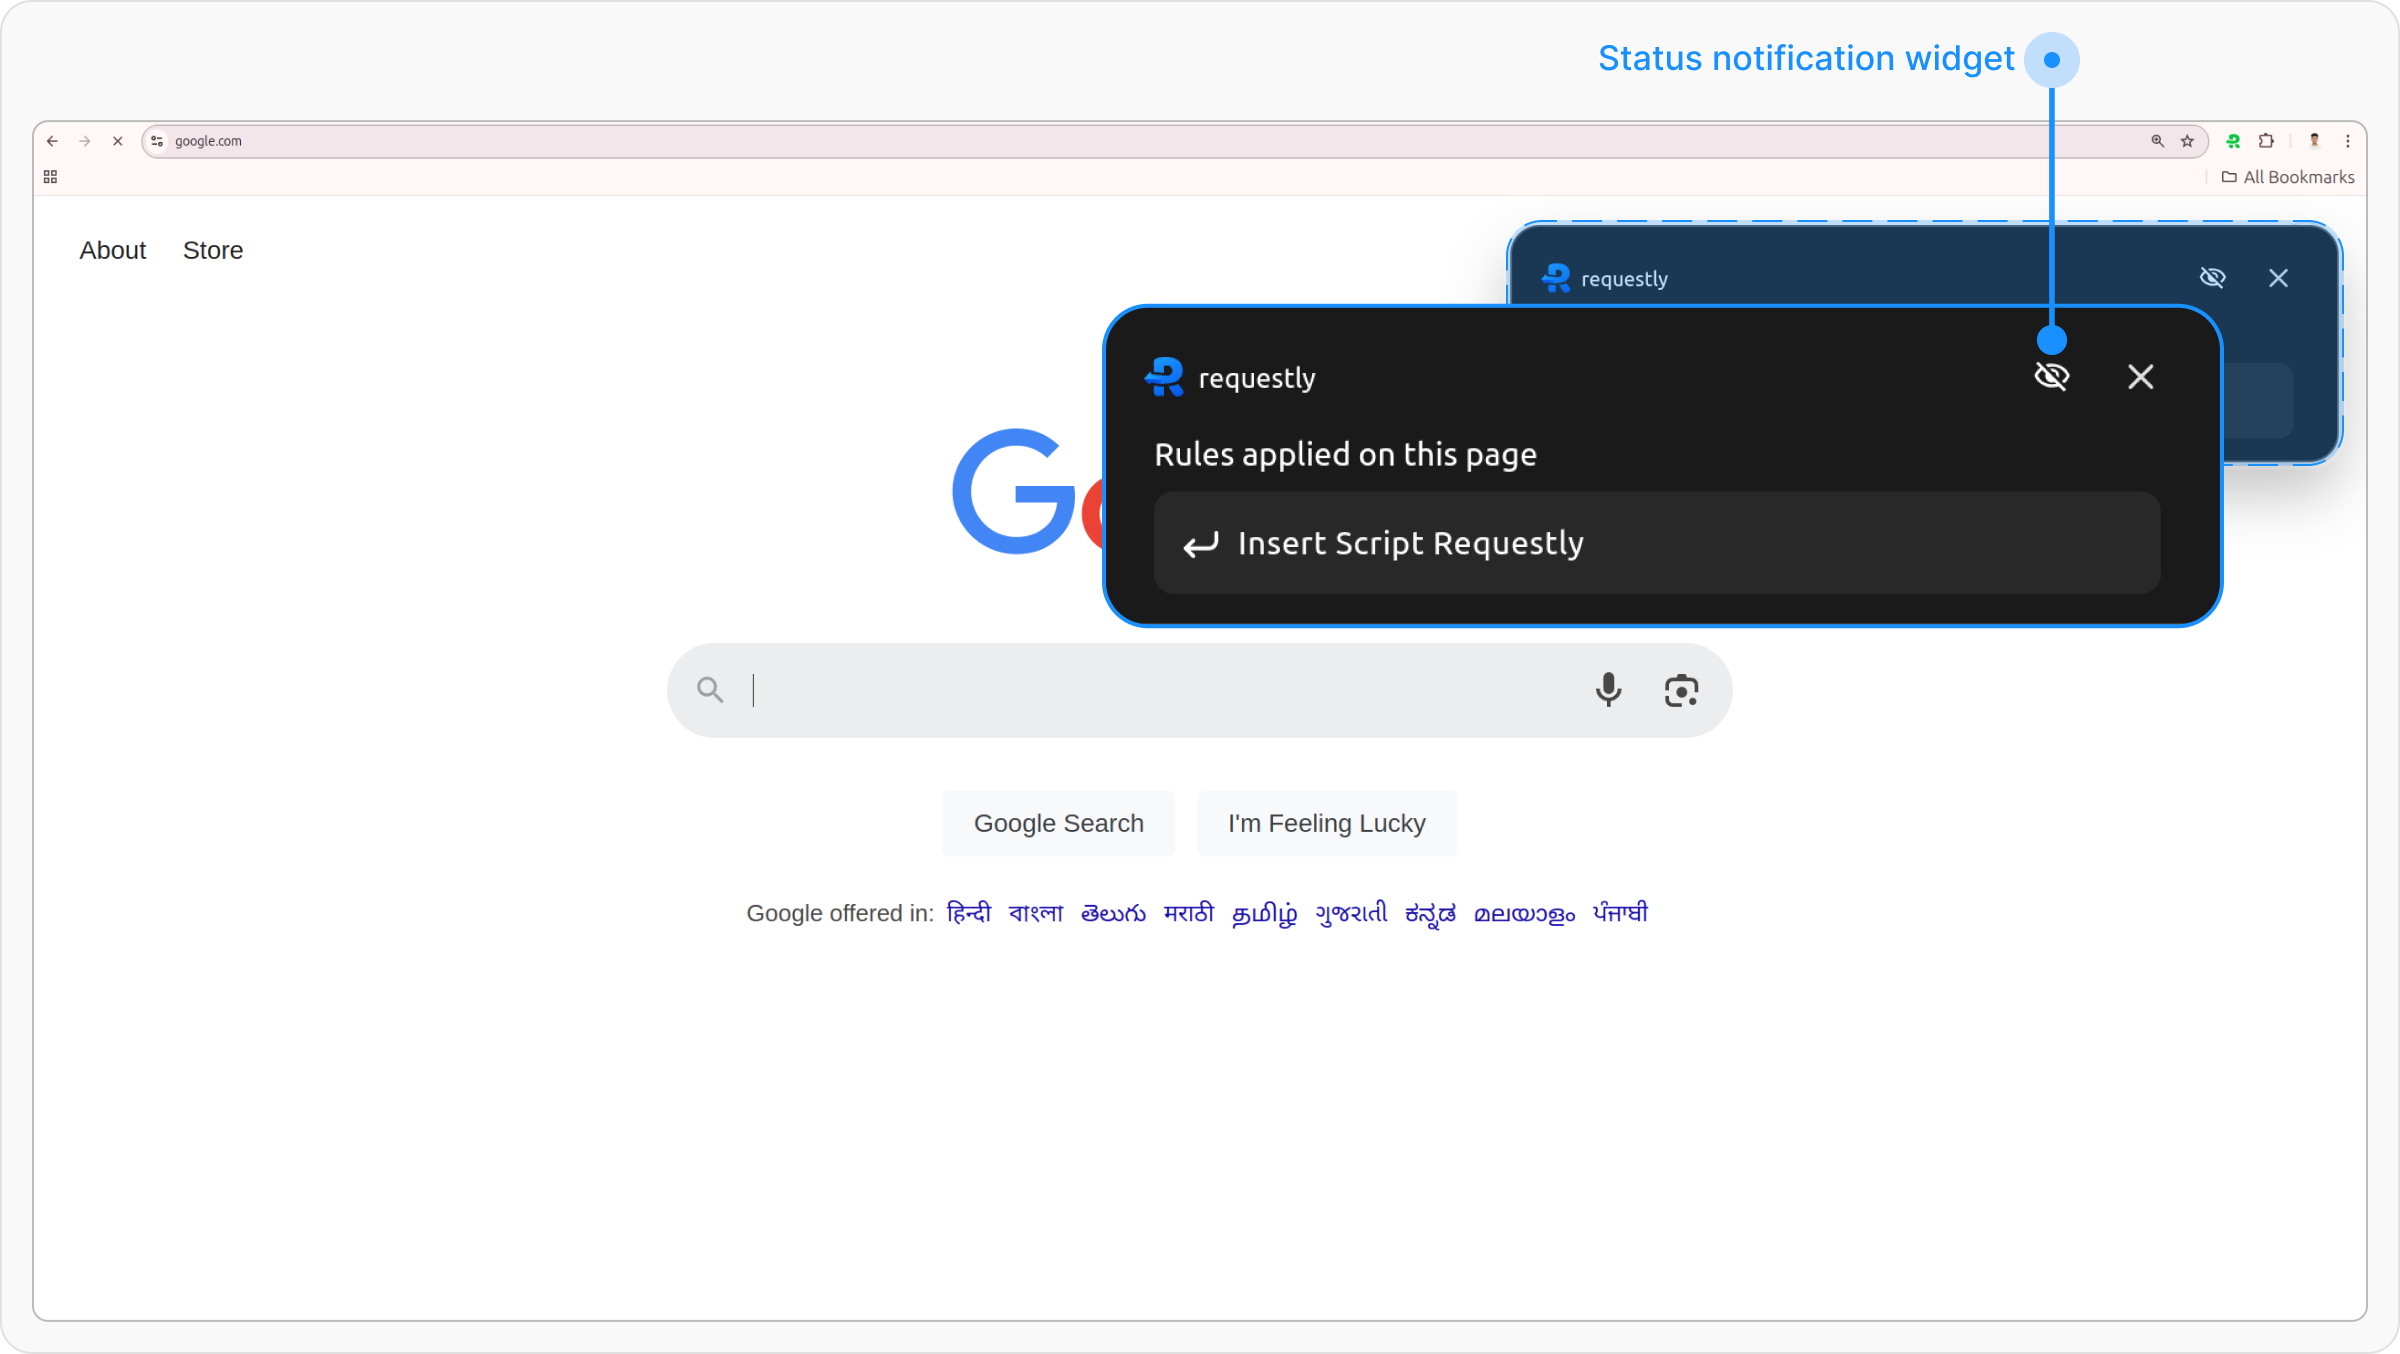Open the About link
The height and width of the screenshot is (1354, 2400).
[112, 250]
